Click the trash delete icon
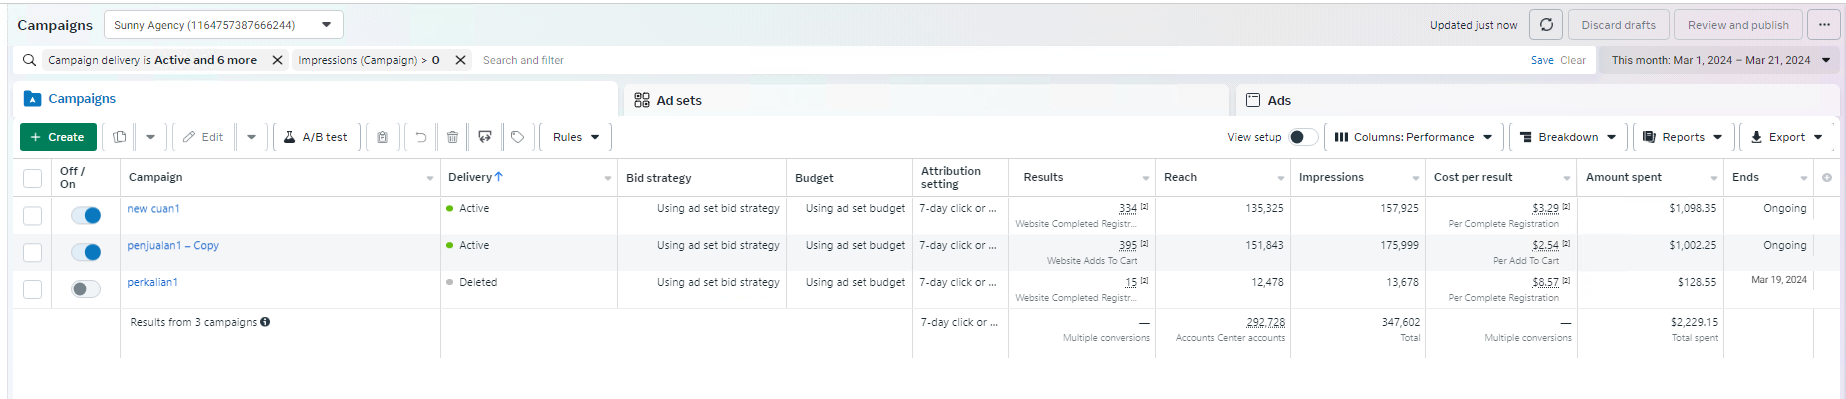 [x=452, y=137]
